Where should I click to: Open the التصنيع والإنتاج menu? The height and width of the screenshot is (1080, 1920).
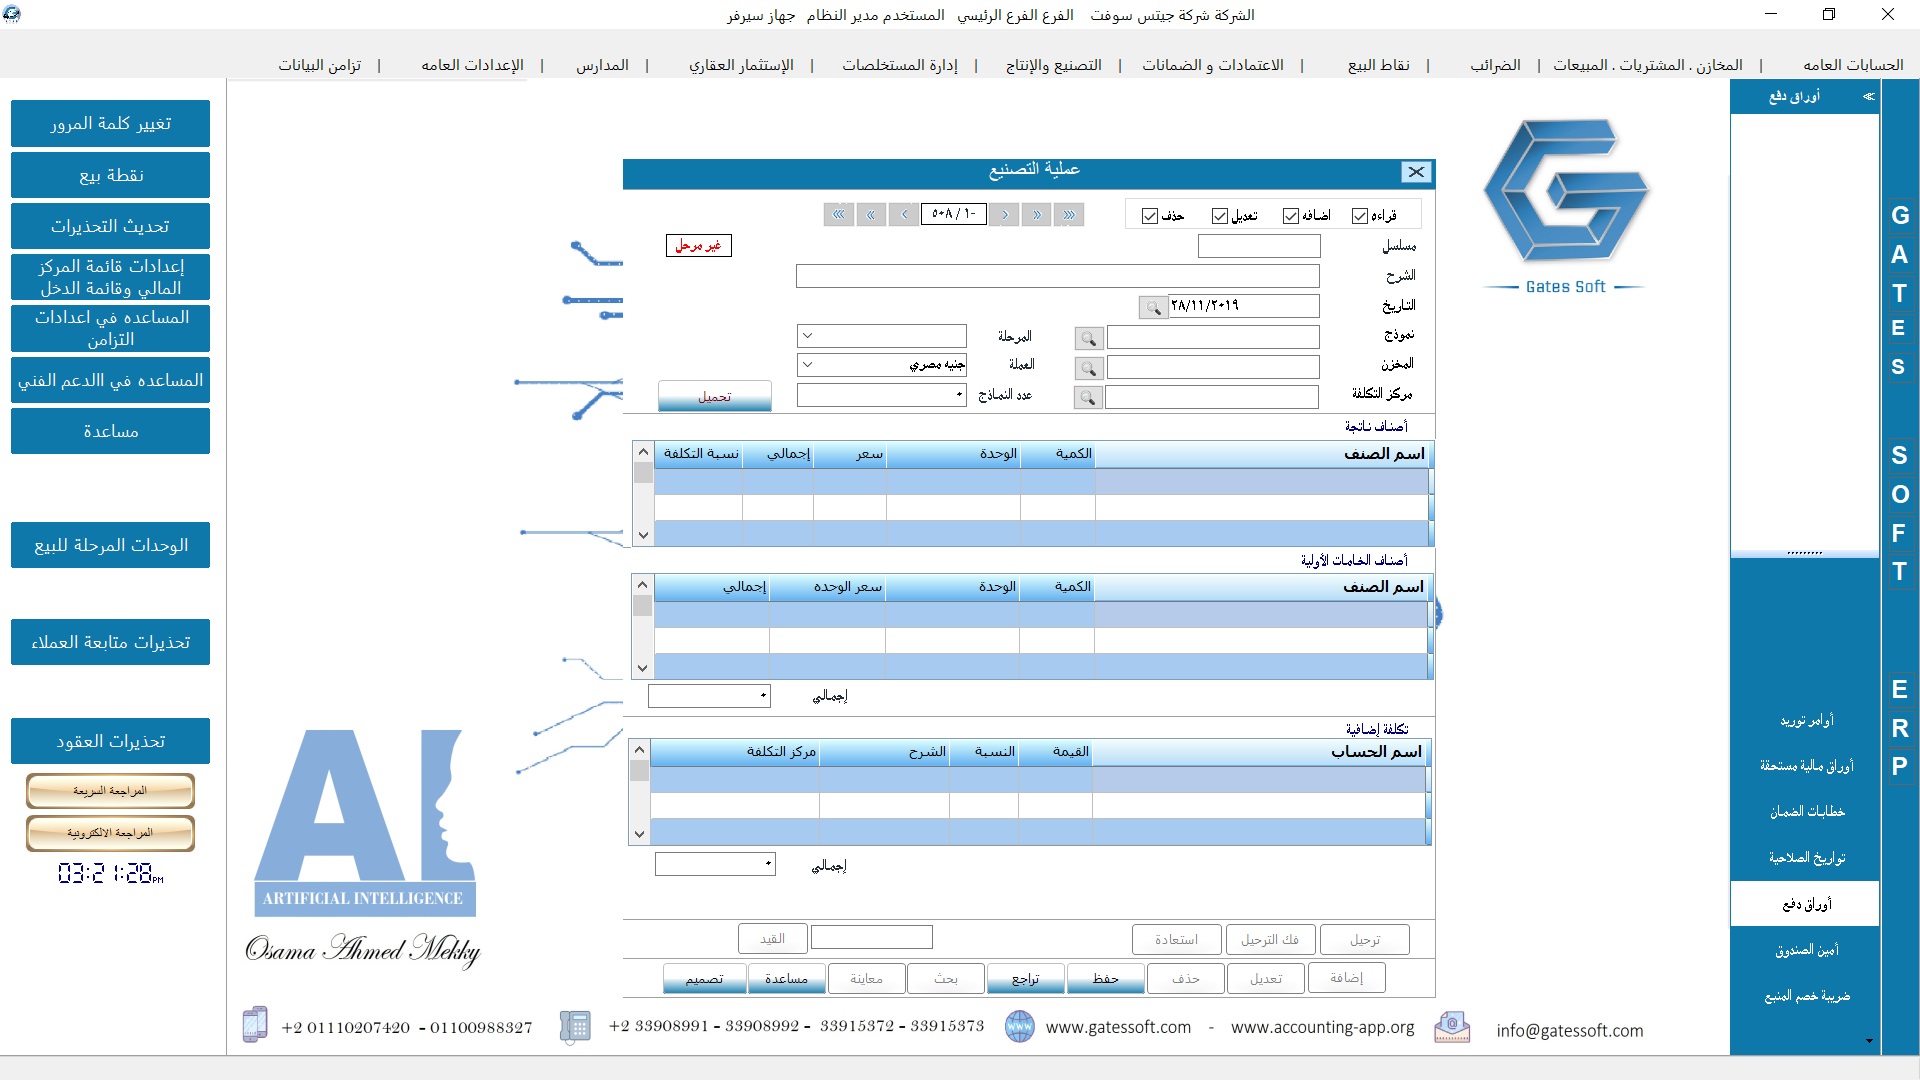pyautogui.click(x=1053, y=65)
